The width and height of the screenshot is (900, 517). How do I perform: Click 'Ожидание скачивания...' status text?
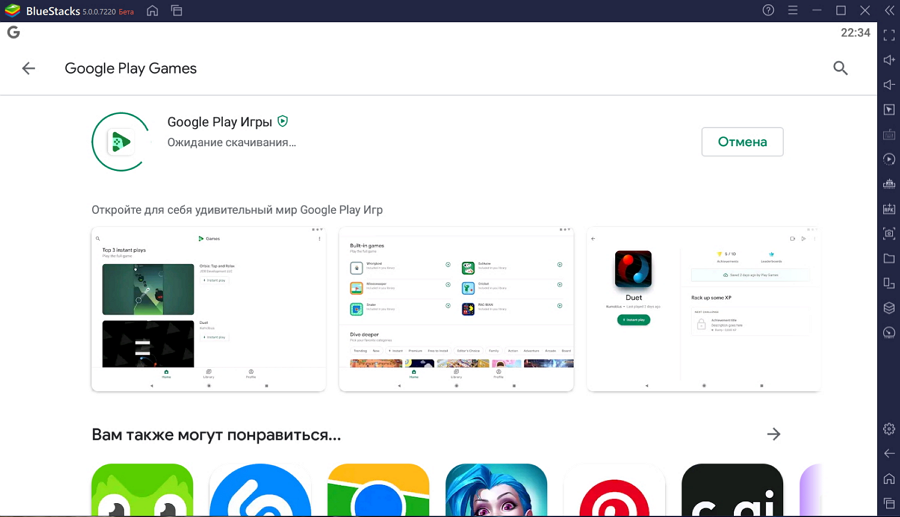point(231,142)
